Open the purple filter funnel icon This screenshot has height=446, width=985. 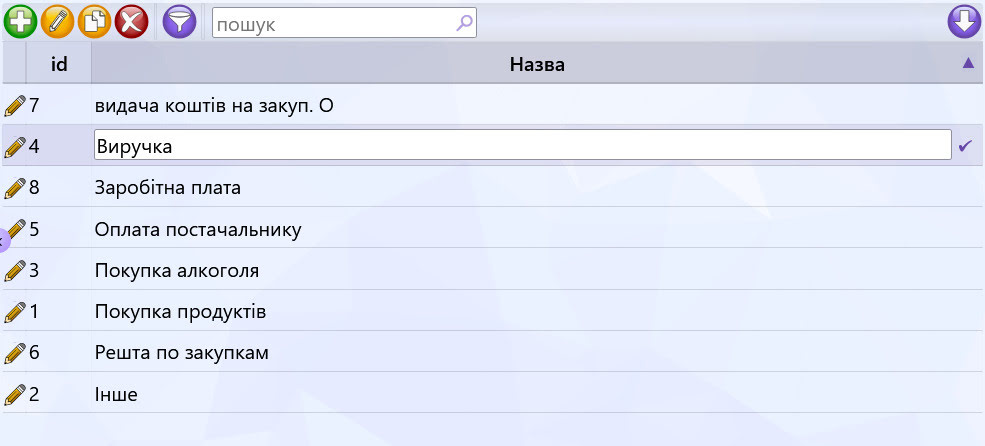tap(180, 23)
